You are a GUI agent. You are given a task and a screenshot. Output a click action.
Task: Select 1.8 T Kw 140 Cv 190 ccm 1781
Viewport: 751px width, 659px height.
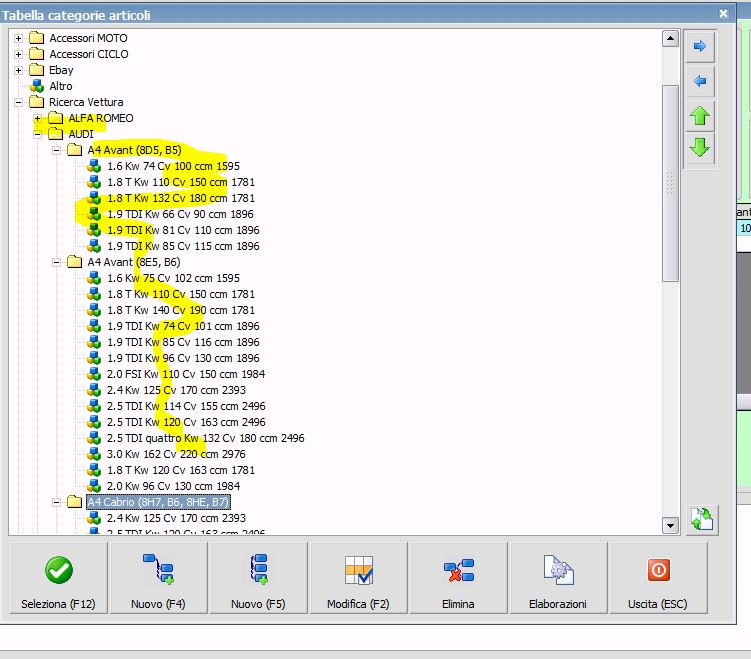[x=181, y=310]
